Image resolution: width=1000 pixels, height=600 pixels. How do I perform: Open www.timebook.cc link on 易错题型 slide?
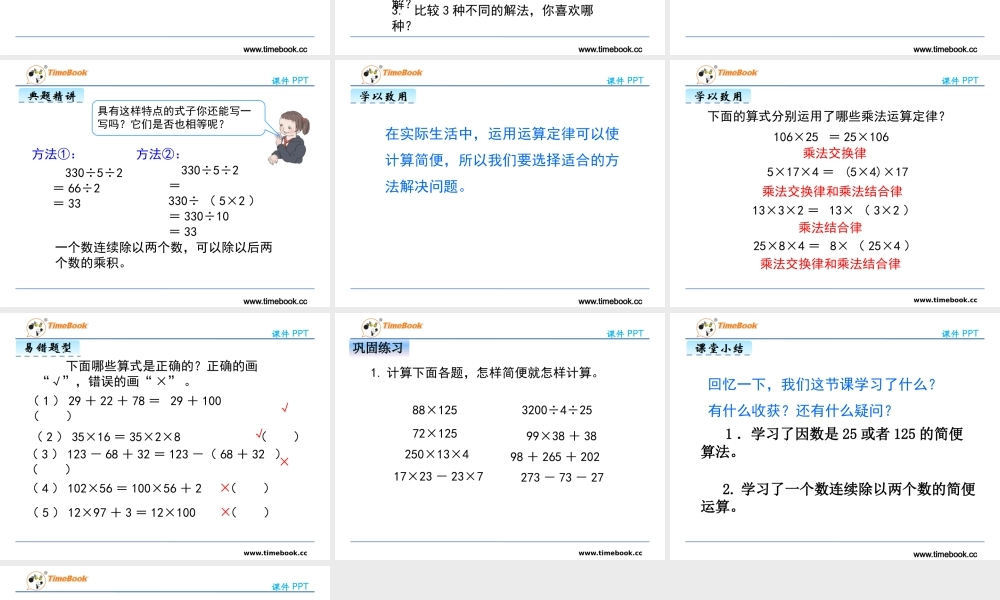275,553
